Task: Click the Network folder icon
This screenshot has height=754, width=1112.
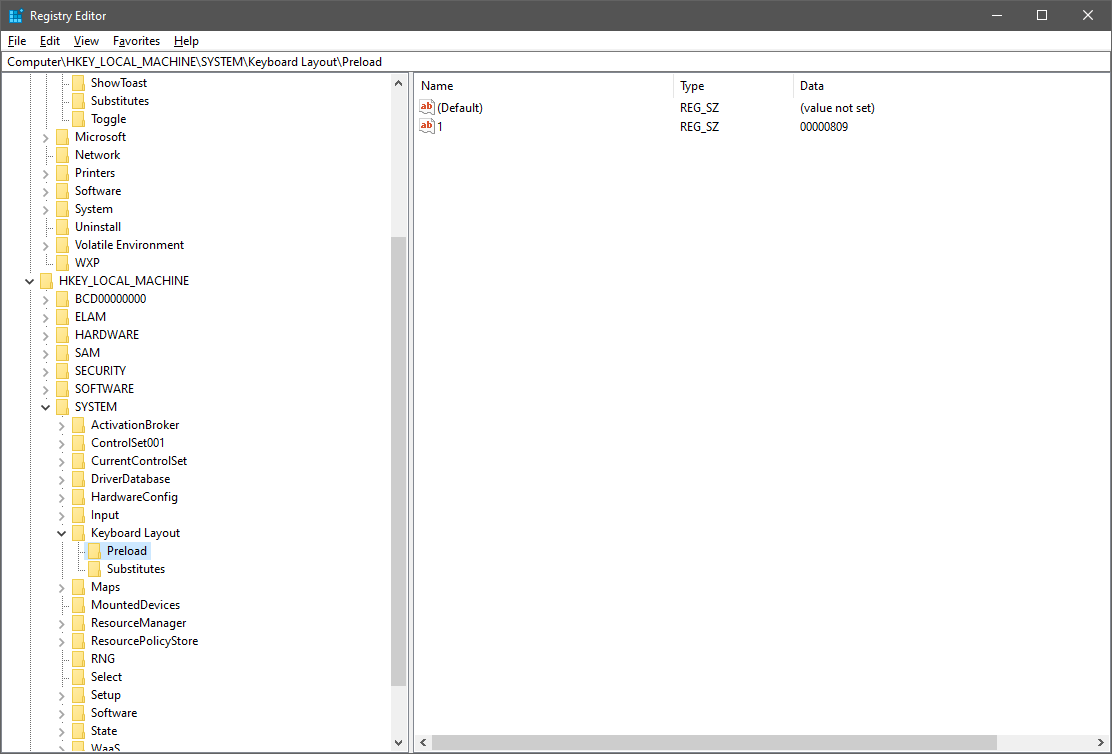Action: 63,155
